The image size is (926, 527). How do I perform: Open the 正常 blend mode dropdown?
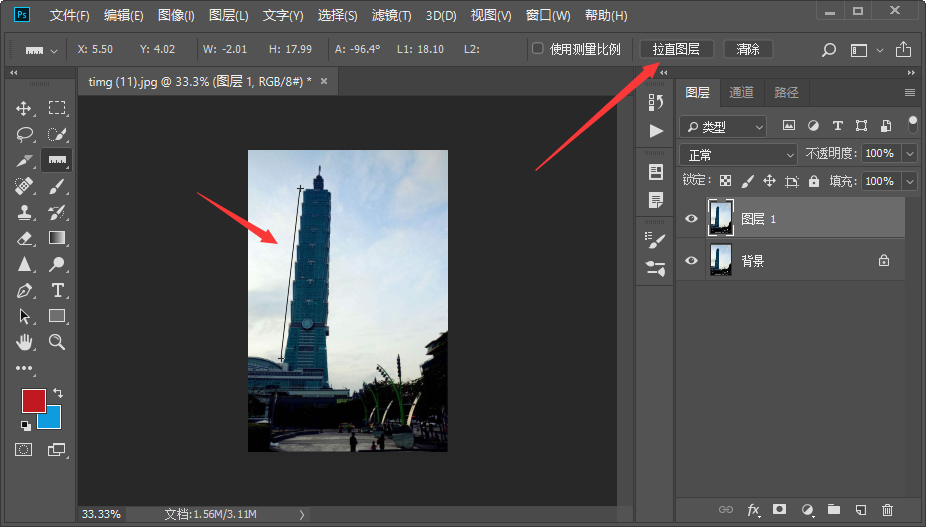(738, 155)
